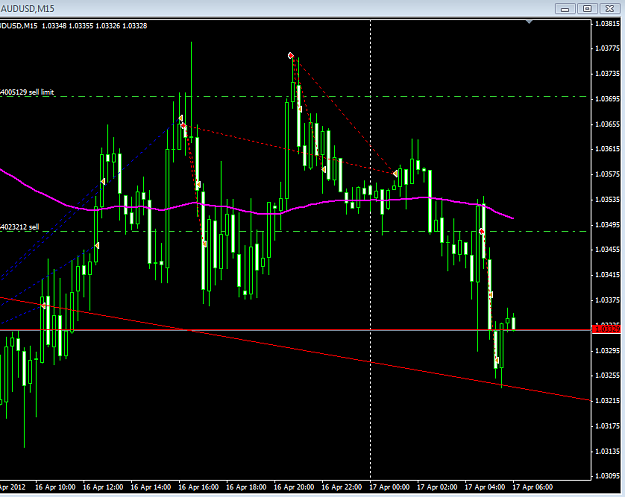The width and height of the screenshot is (625, 497).
Task: Minimize the AUDUSD chart window
Action: (x=565, y=8)
